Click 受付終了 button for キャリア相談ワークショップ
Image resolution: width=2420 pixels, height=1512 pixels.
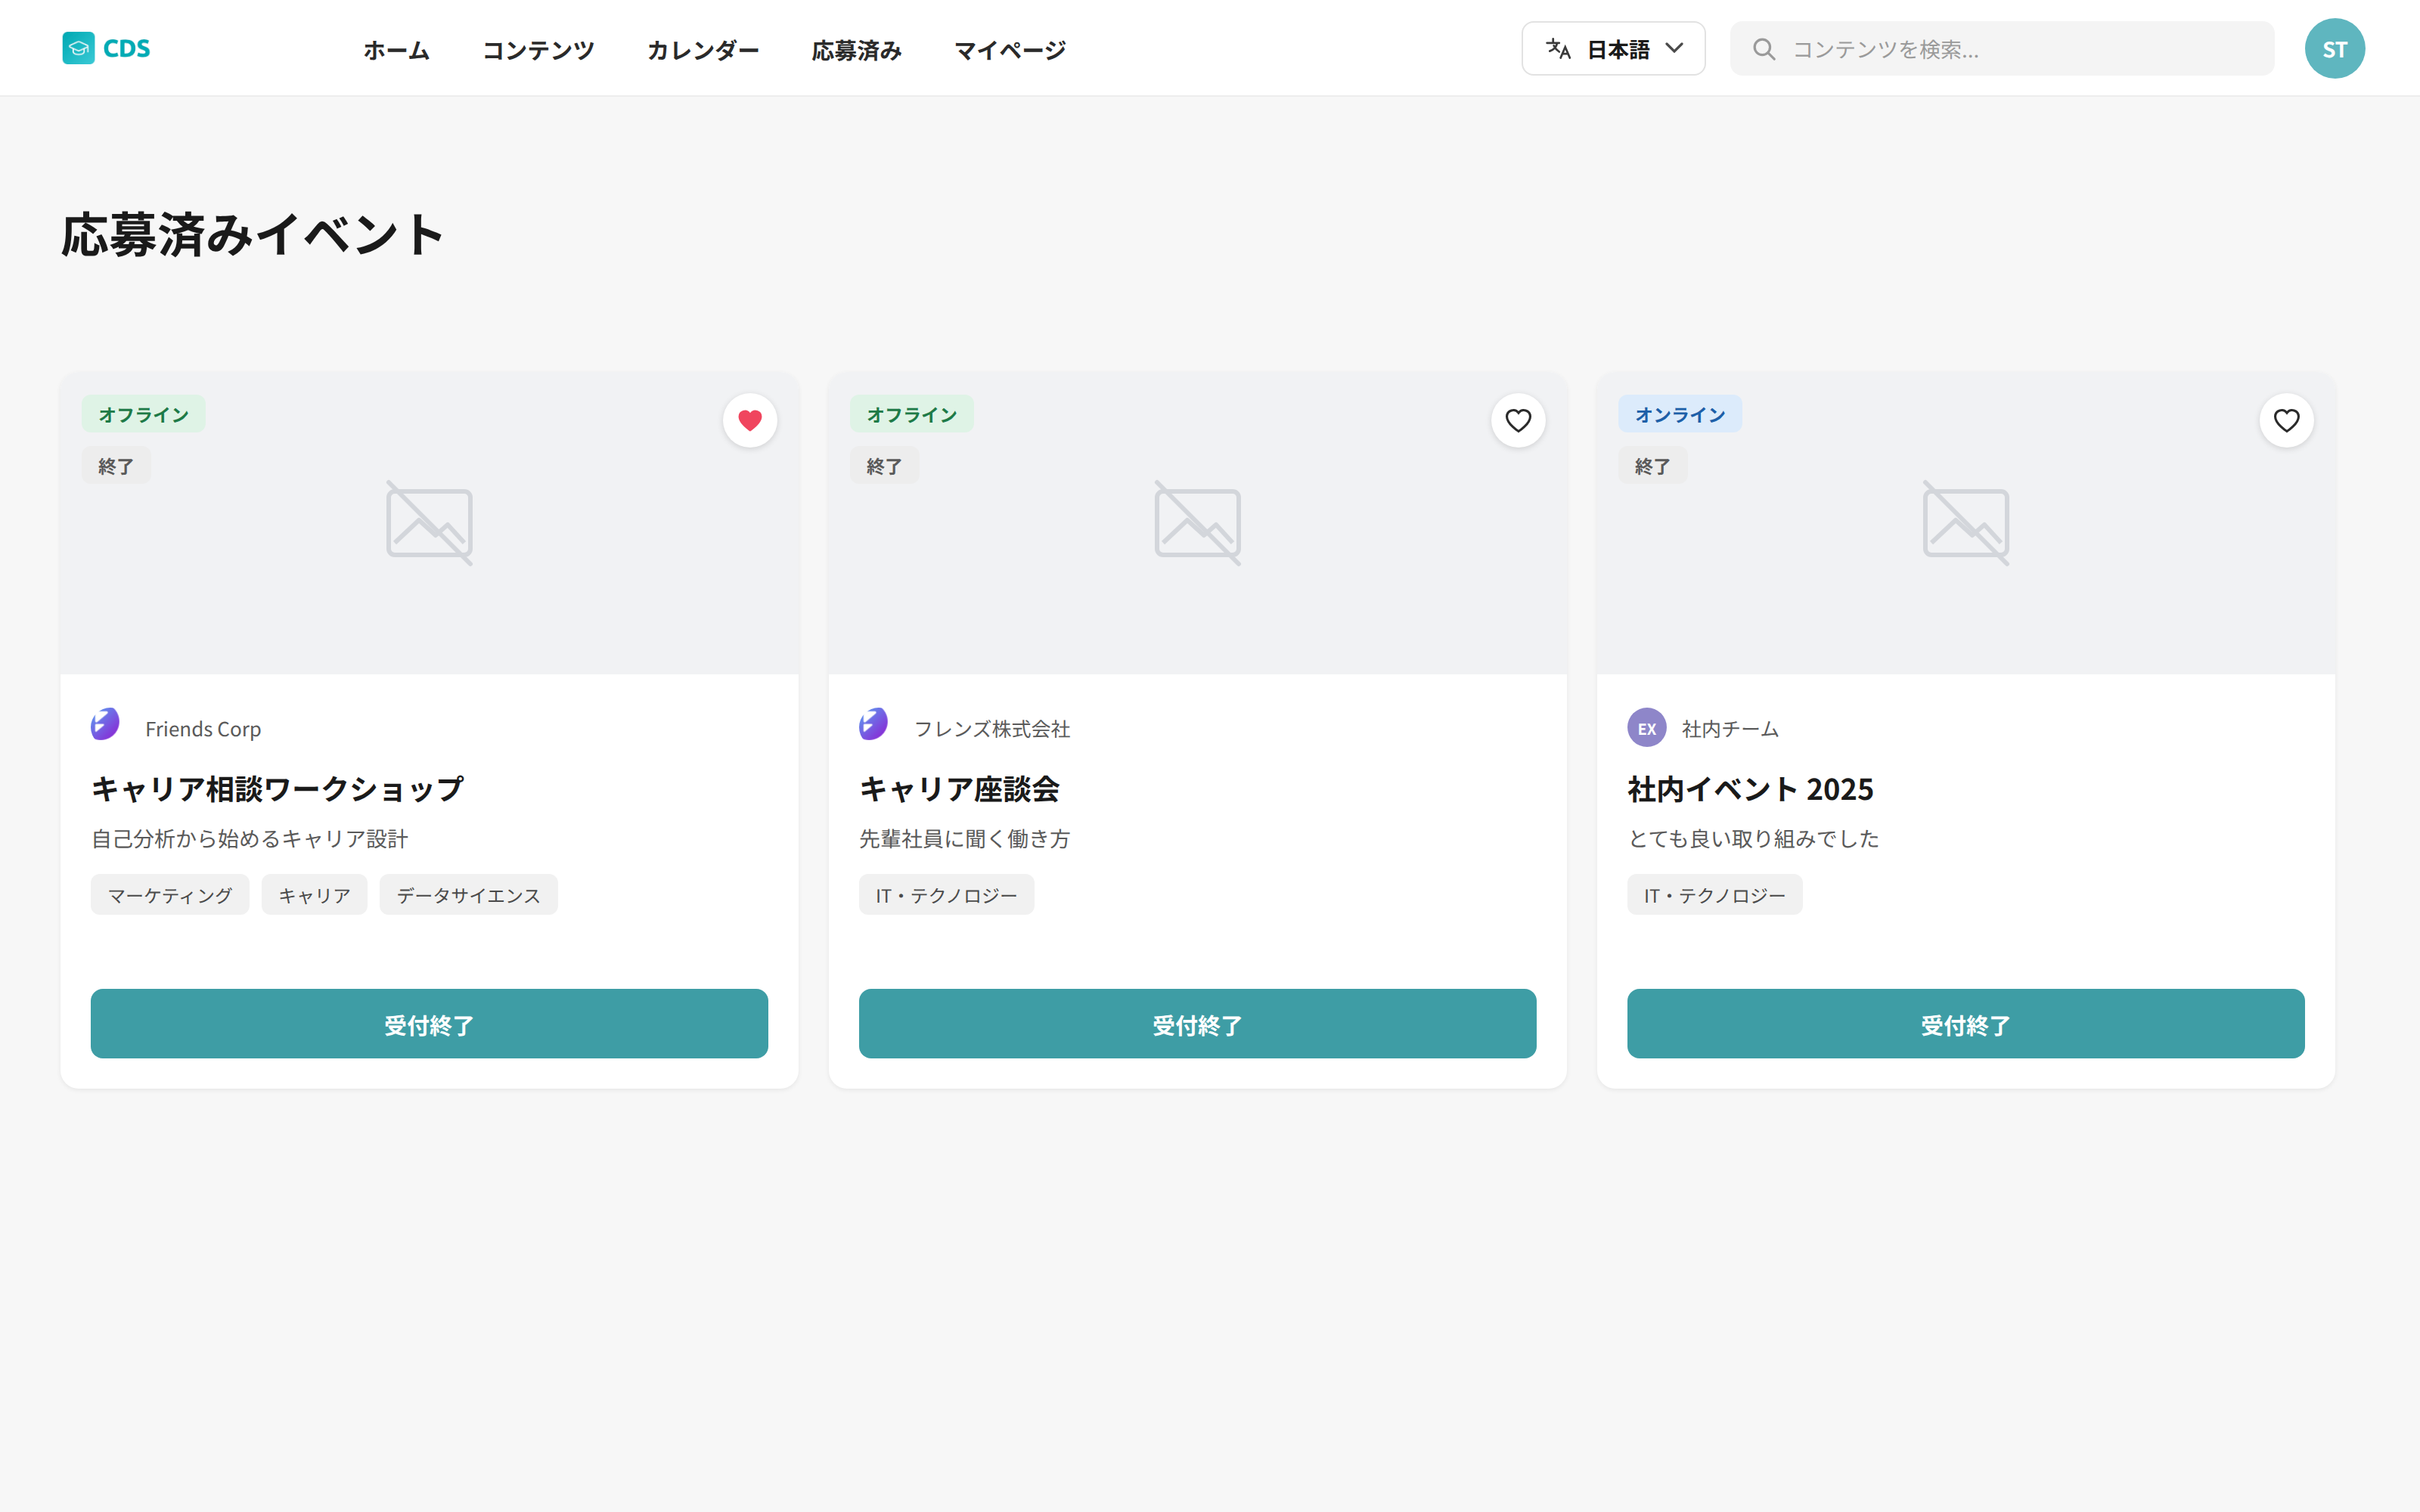coord(429,1023)
